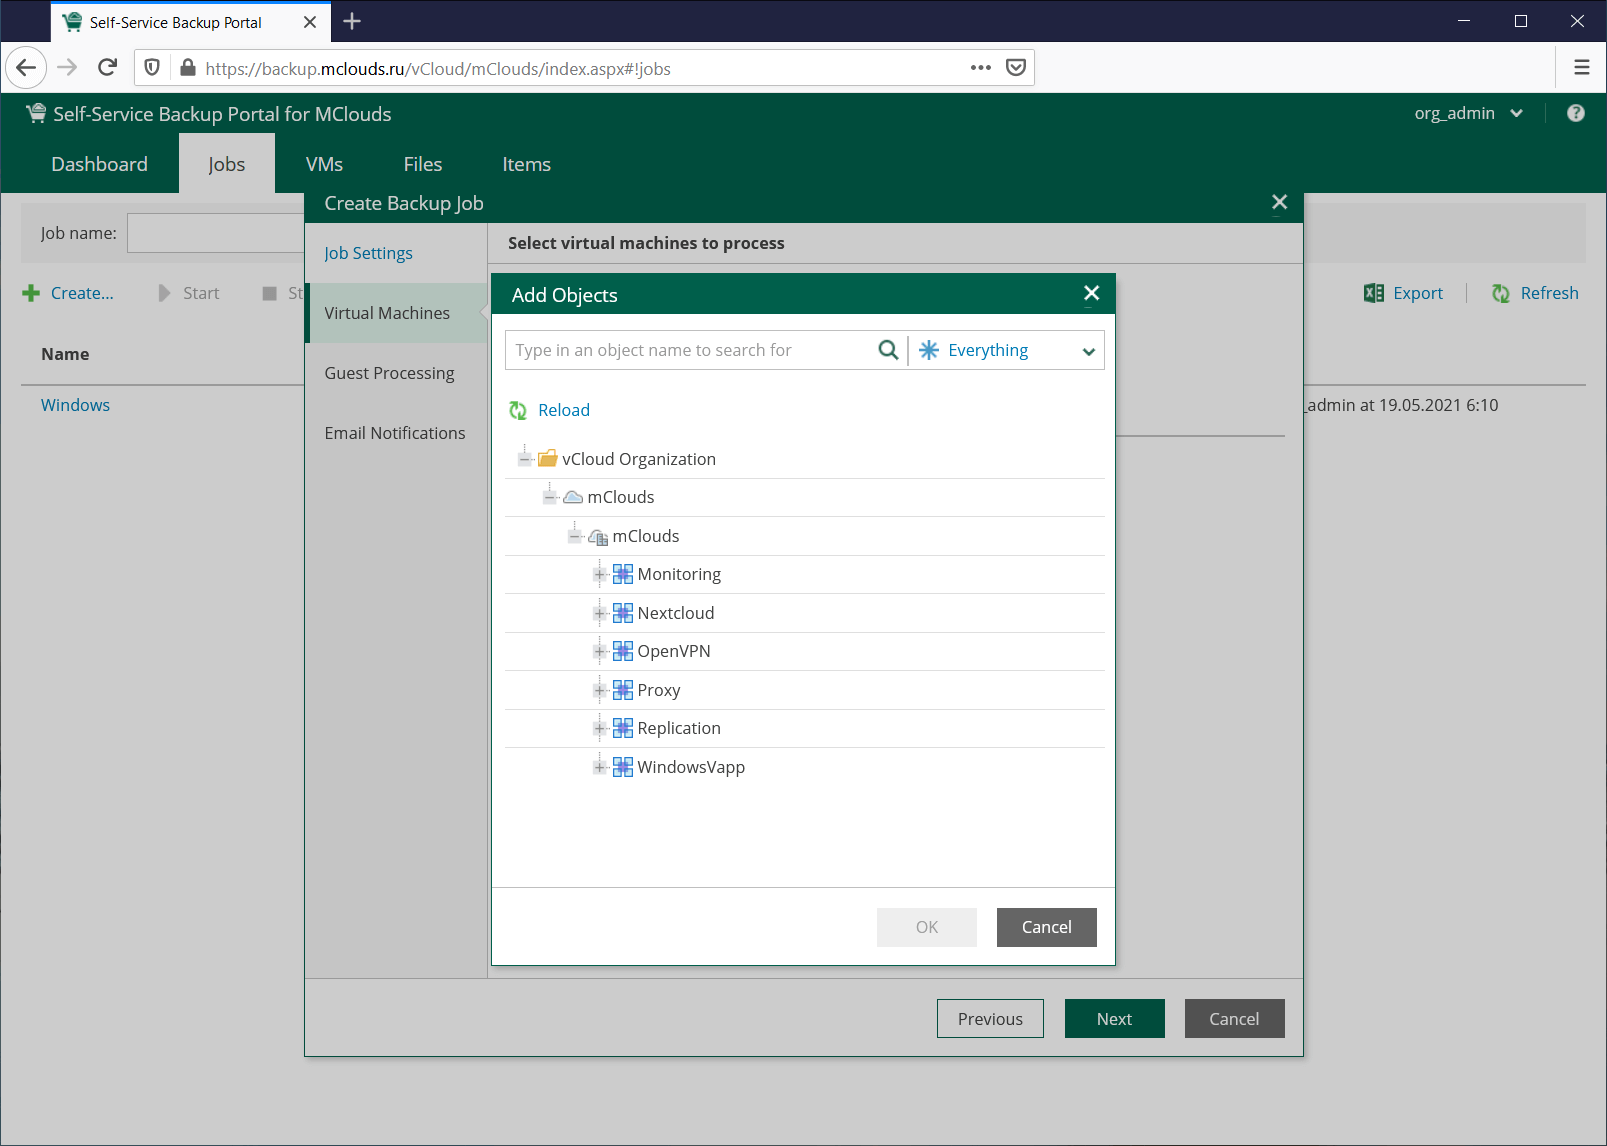Image resolution: width=1607 pixels, height=1146 pixels.
Task: Click the browser back arrow
Action: point(26,67)
